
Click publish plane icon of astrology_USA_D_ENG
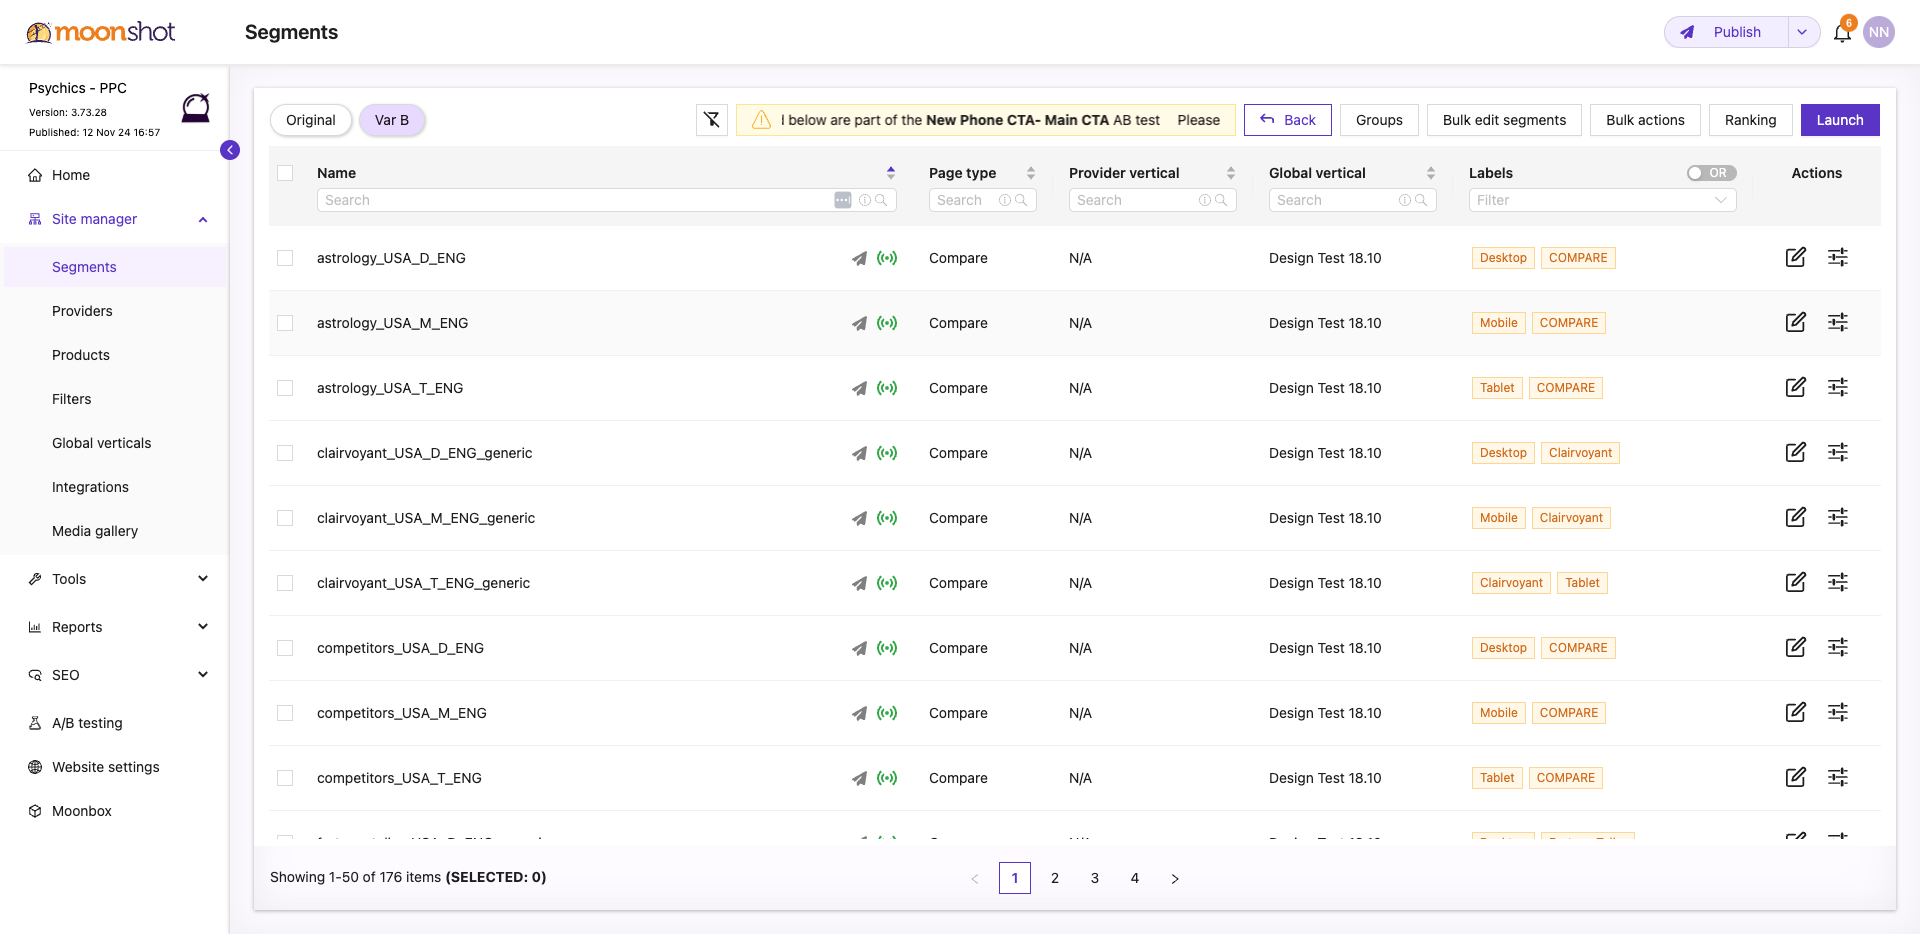(859, 258)
